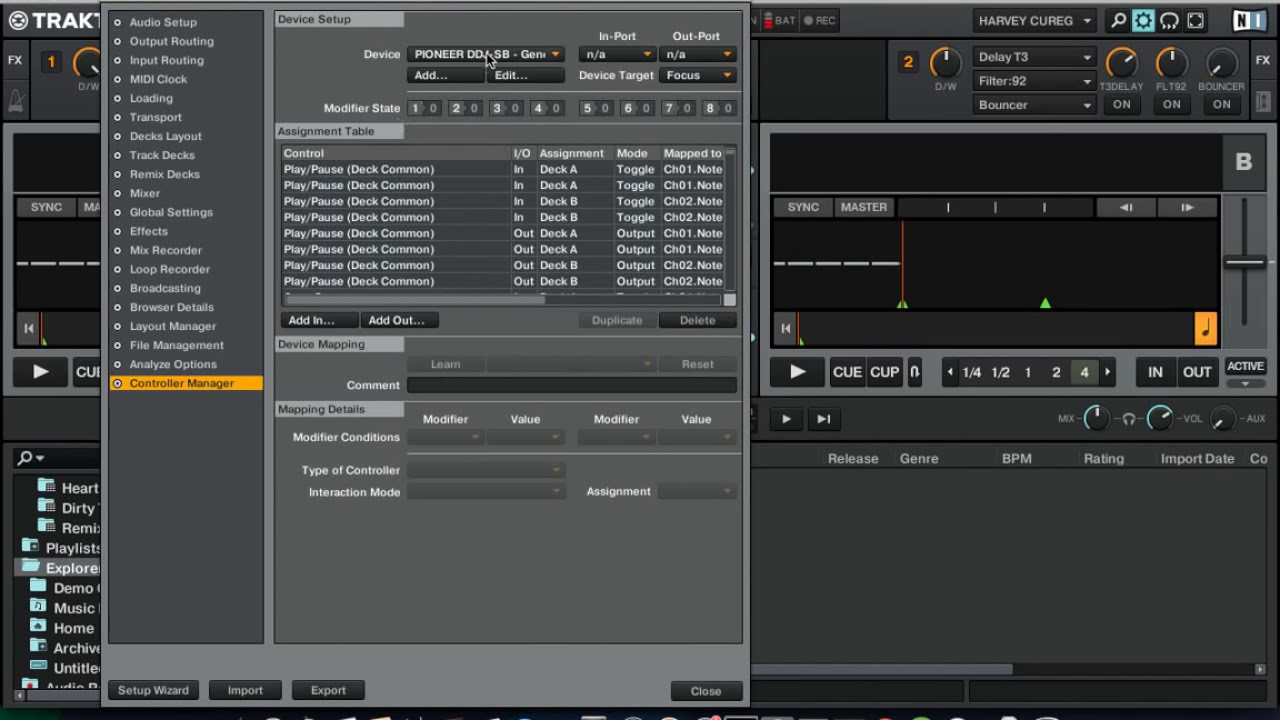Open the Device dropdown PIONEER DDJ-SB
1280x720 pixels.
[x=486, y=54]
